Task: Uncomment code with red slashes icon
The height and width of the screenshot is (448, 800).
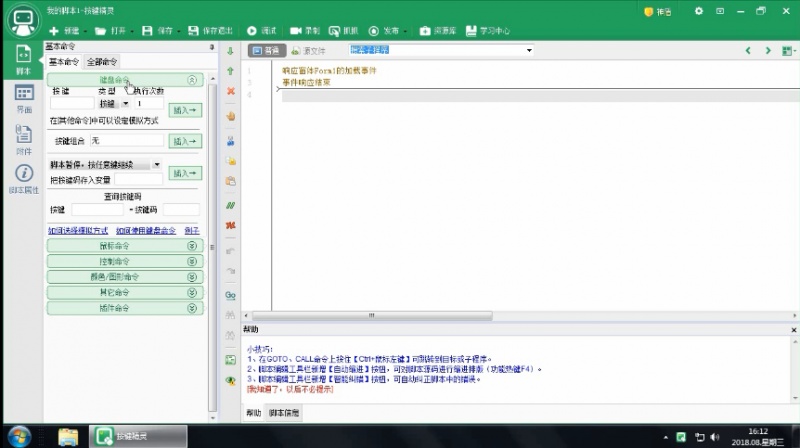Action: [x=231, y=225]
